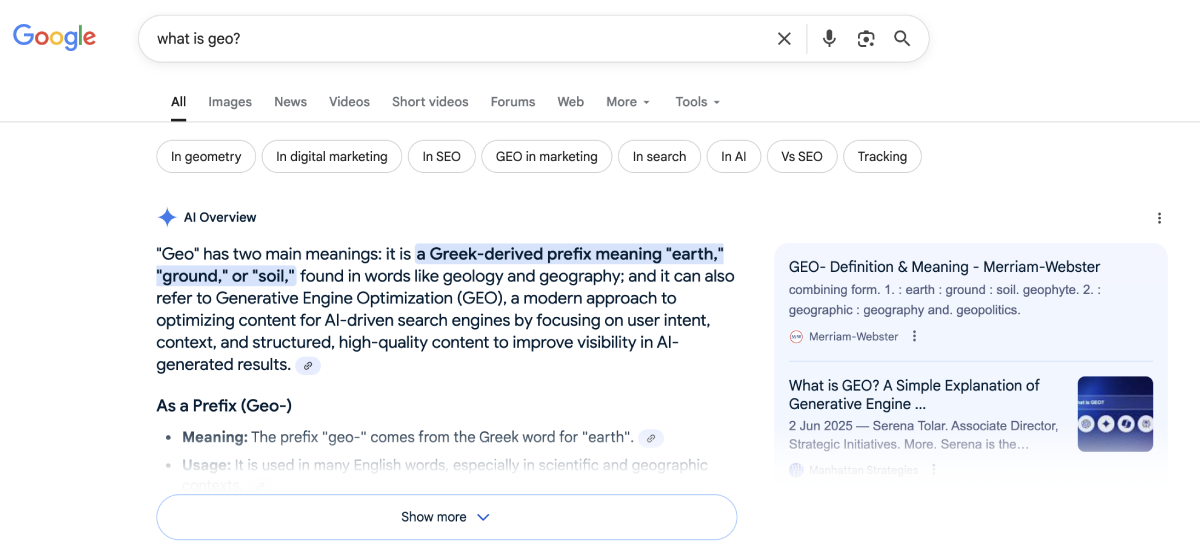Viewport: 1200px width, 554px height.
Task: Click the "AI Overview" label
Action: 220,217
